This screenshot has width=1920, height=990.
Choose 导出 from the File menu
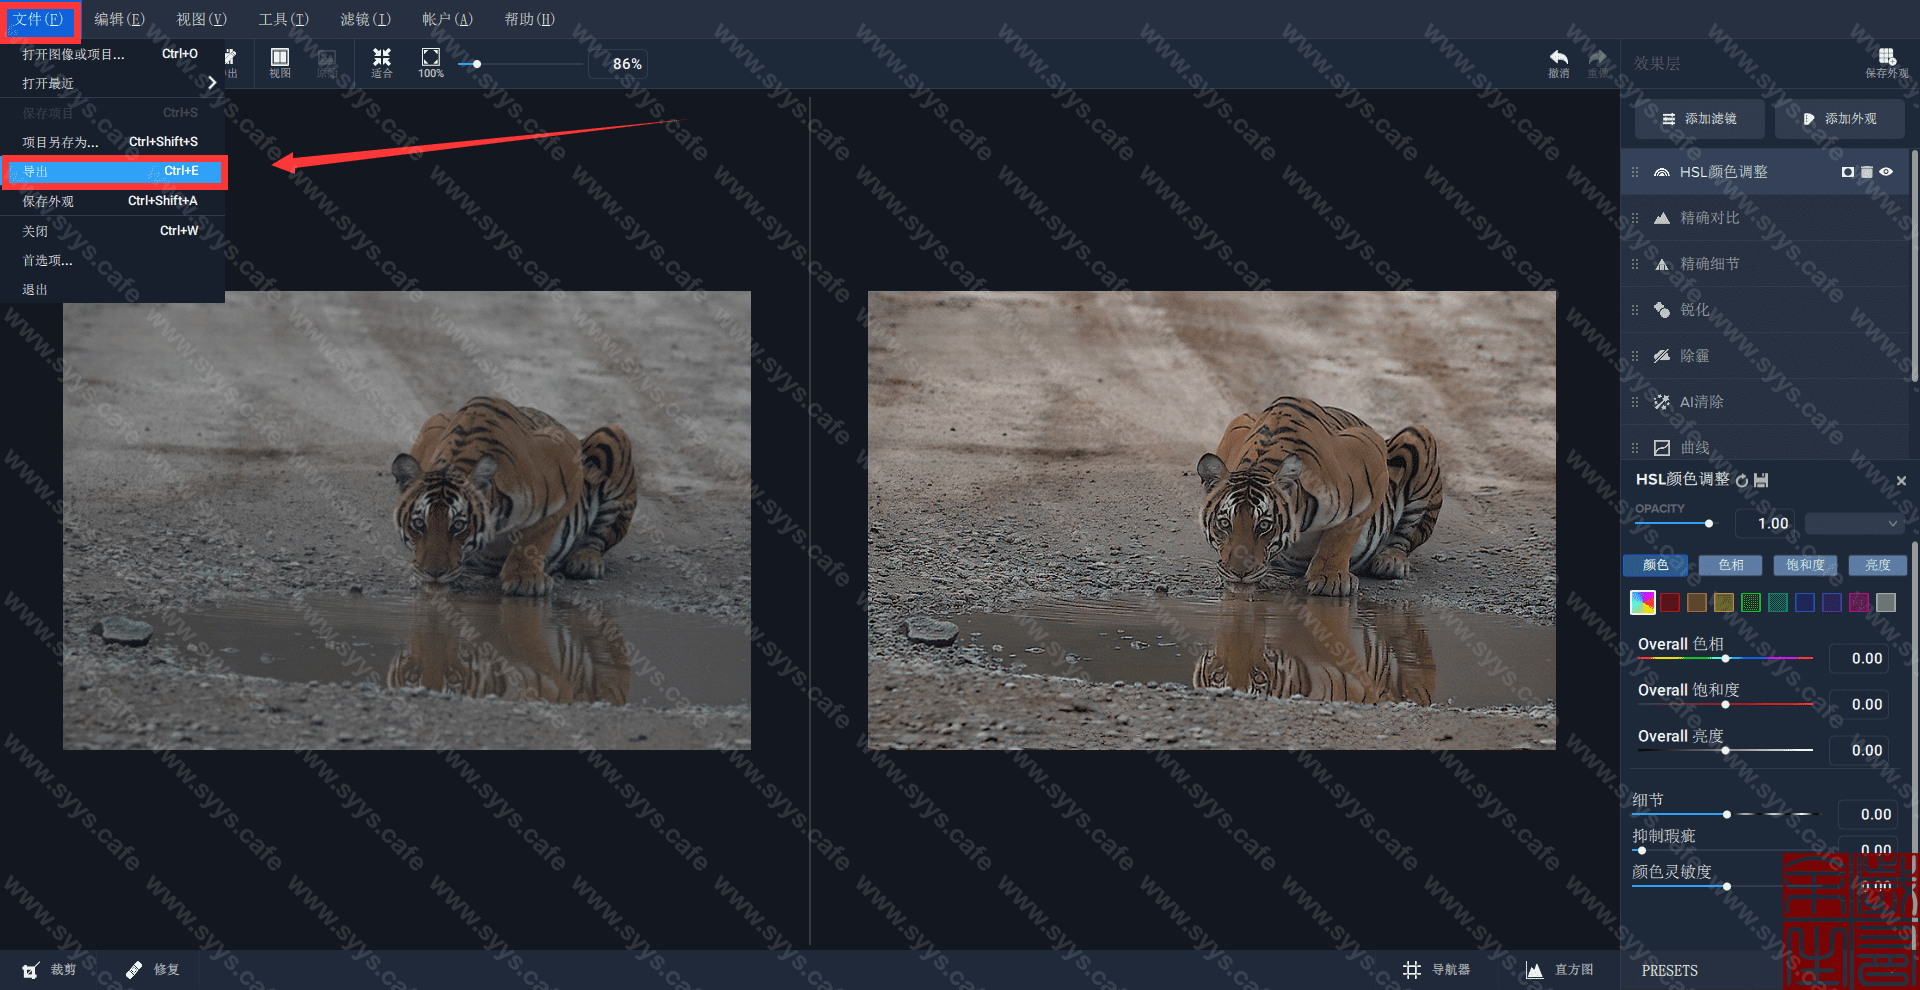112,171
